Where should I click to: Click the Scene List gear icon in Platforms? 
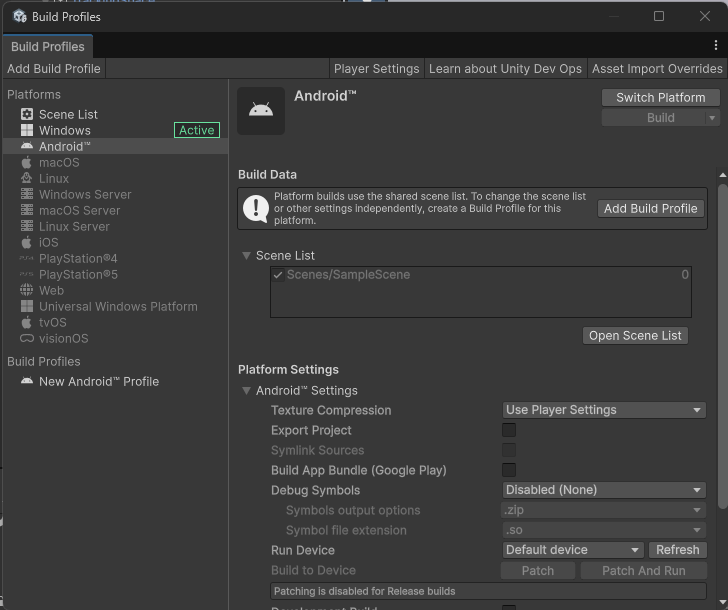27,114
